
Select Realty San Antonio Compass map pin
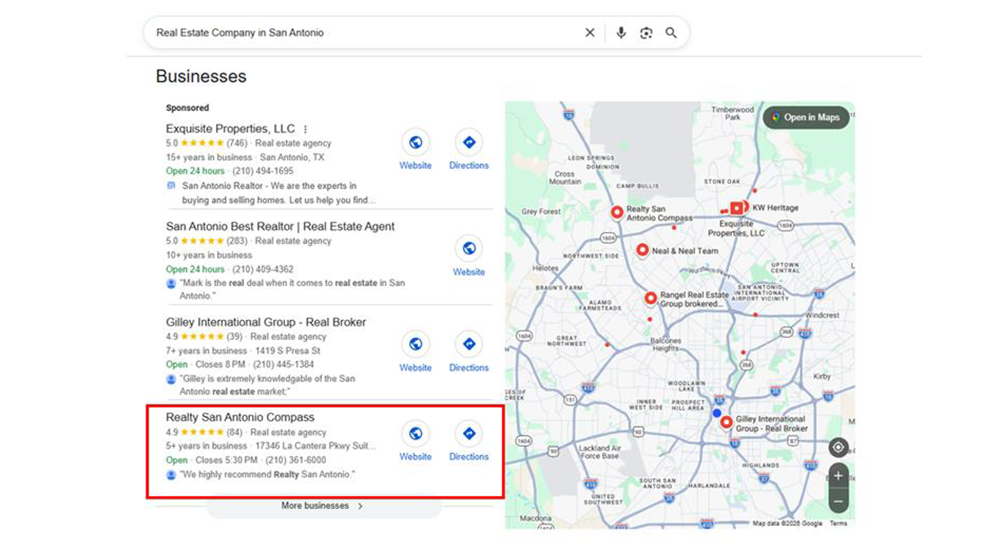(x=617, y=212)
